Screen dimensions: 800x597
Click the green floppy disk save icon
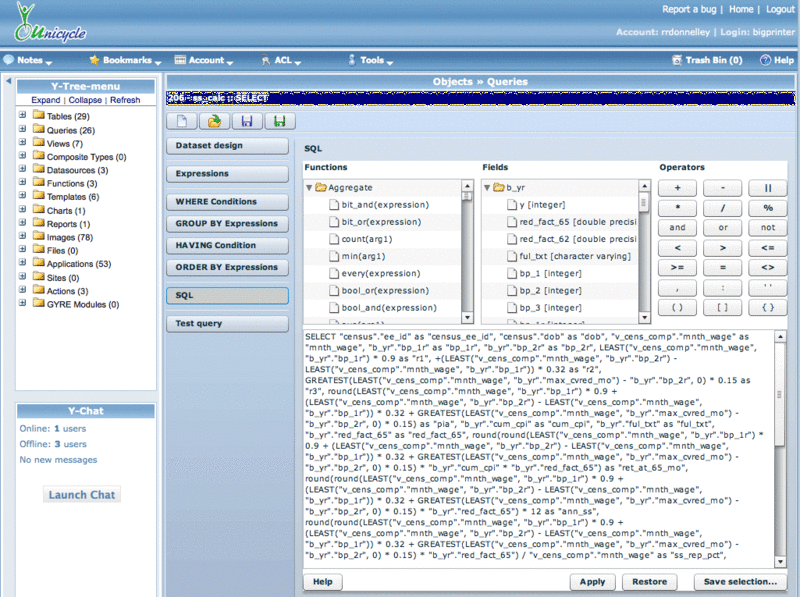coord(278,121)
